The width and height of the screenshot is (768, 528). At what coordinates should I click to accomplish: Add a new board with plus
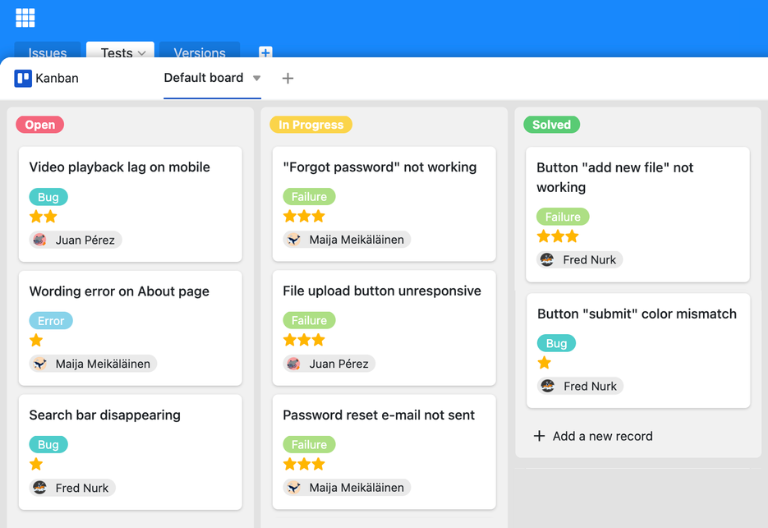(288, 78)
